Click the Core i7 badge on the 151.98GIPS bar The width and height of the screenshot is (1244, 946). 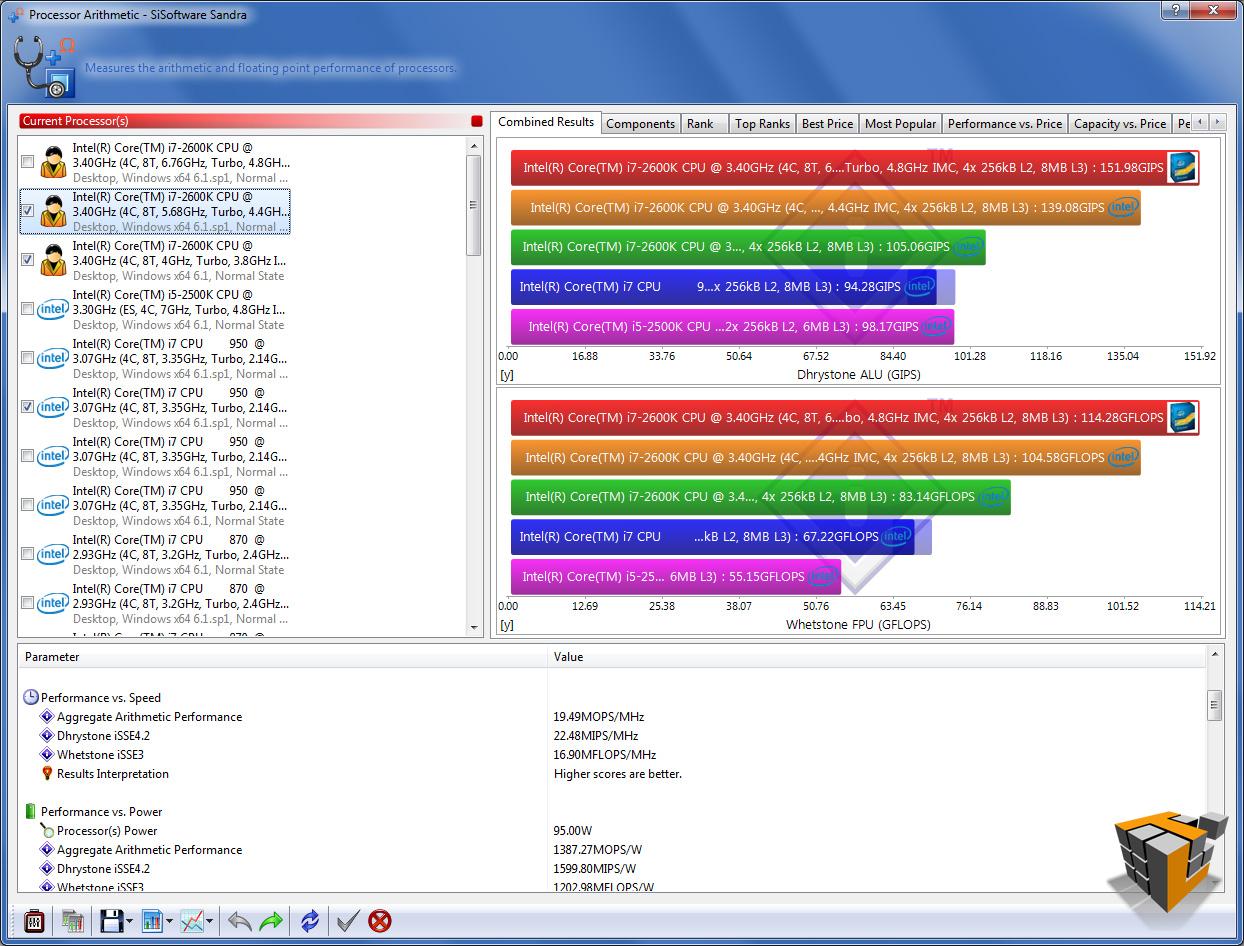(x=1182, y=168)
